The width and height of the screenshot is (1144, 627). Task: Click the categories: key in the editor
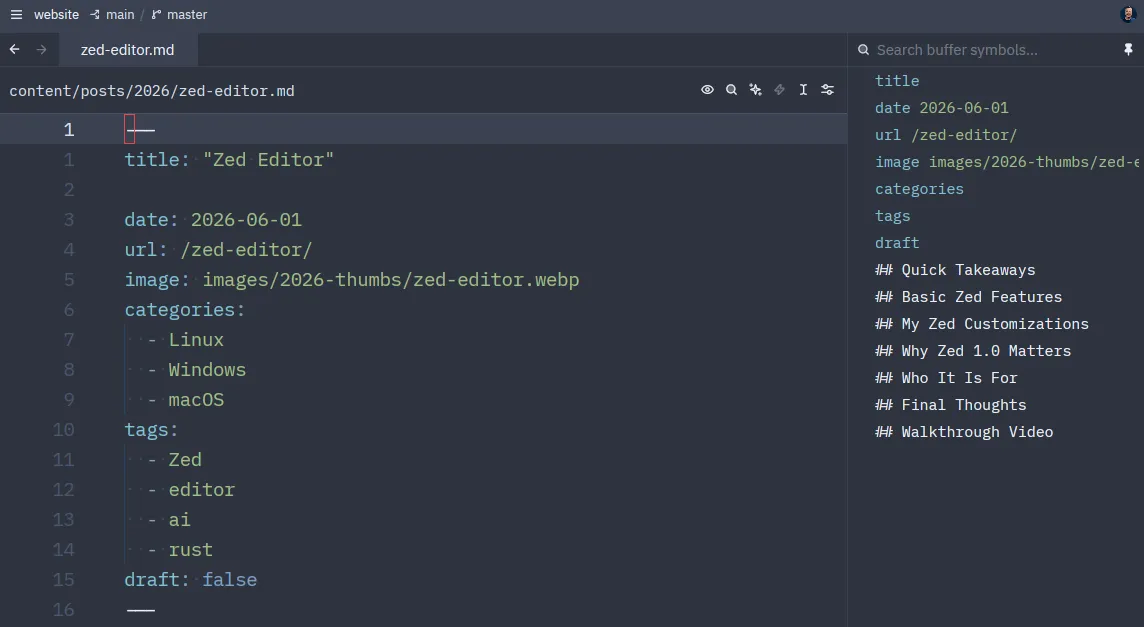(x=185, y=309)
